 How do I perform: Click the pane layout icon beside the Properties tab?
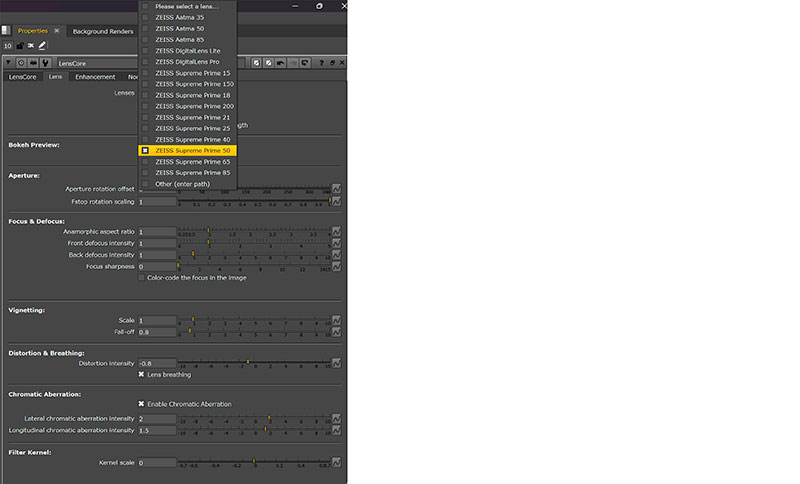6,31
